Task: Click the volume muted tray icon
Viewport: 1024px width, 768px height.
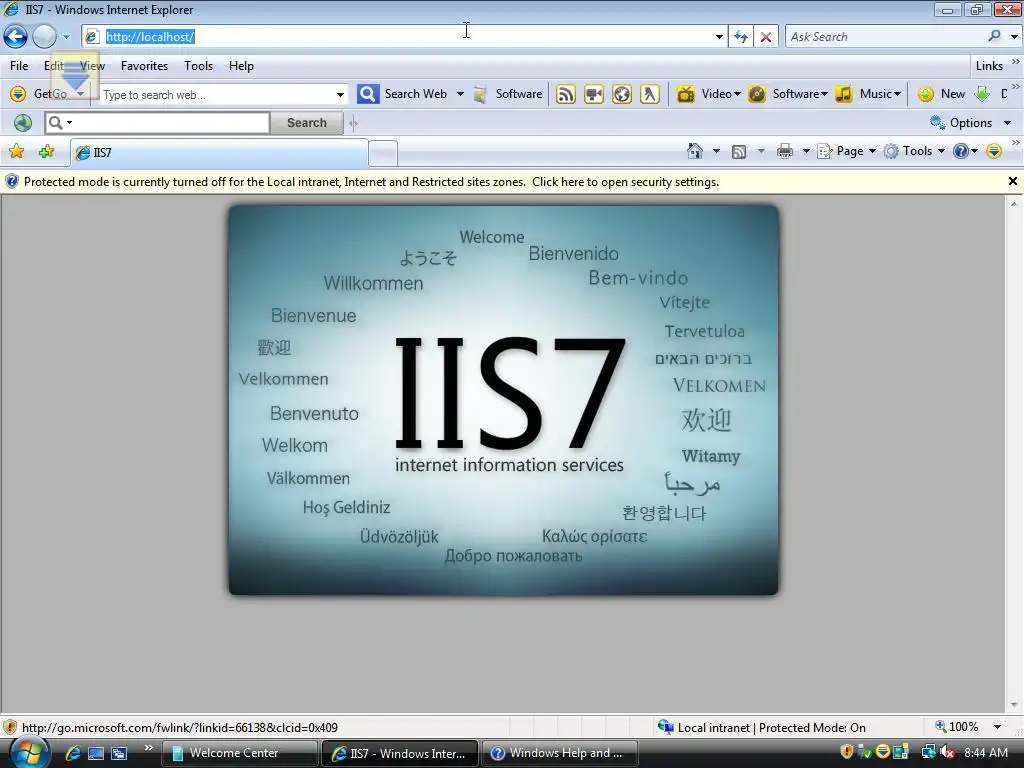Action: tap(946, 753)
